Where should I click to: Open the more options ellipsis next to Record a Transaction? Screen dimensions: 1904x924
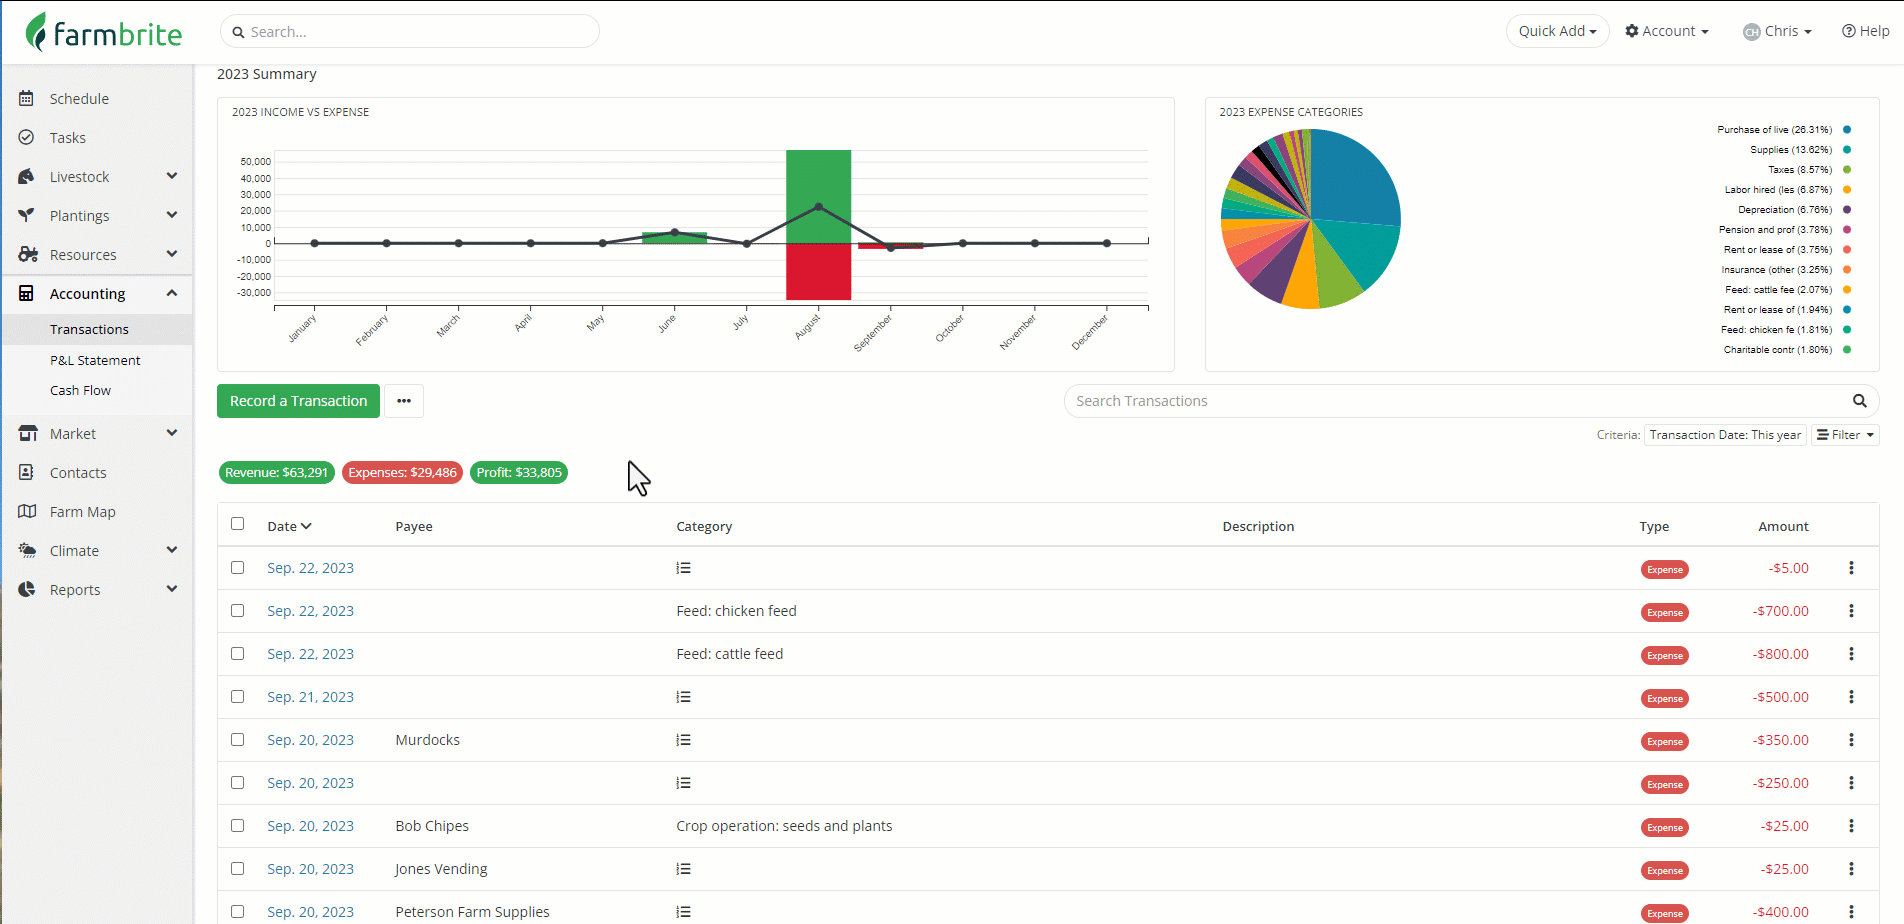pos(404,401)
